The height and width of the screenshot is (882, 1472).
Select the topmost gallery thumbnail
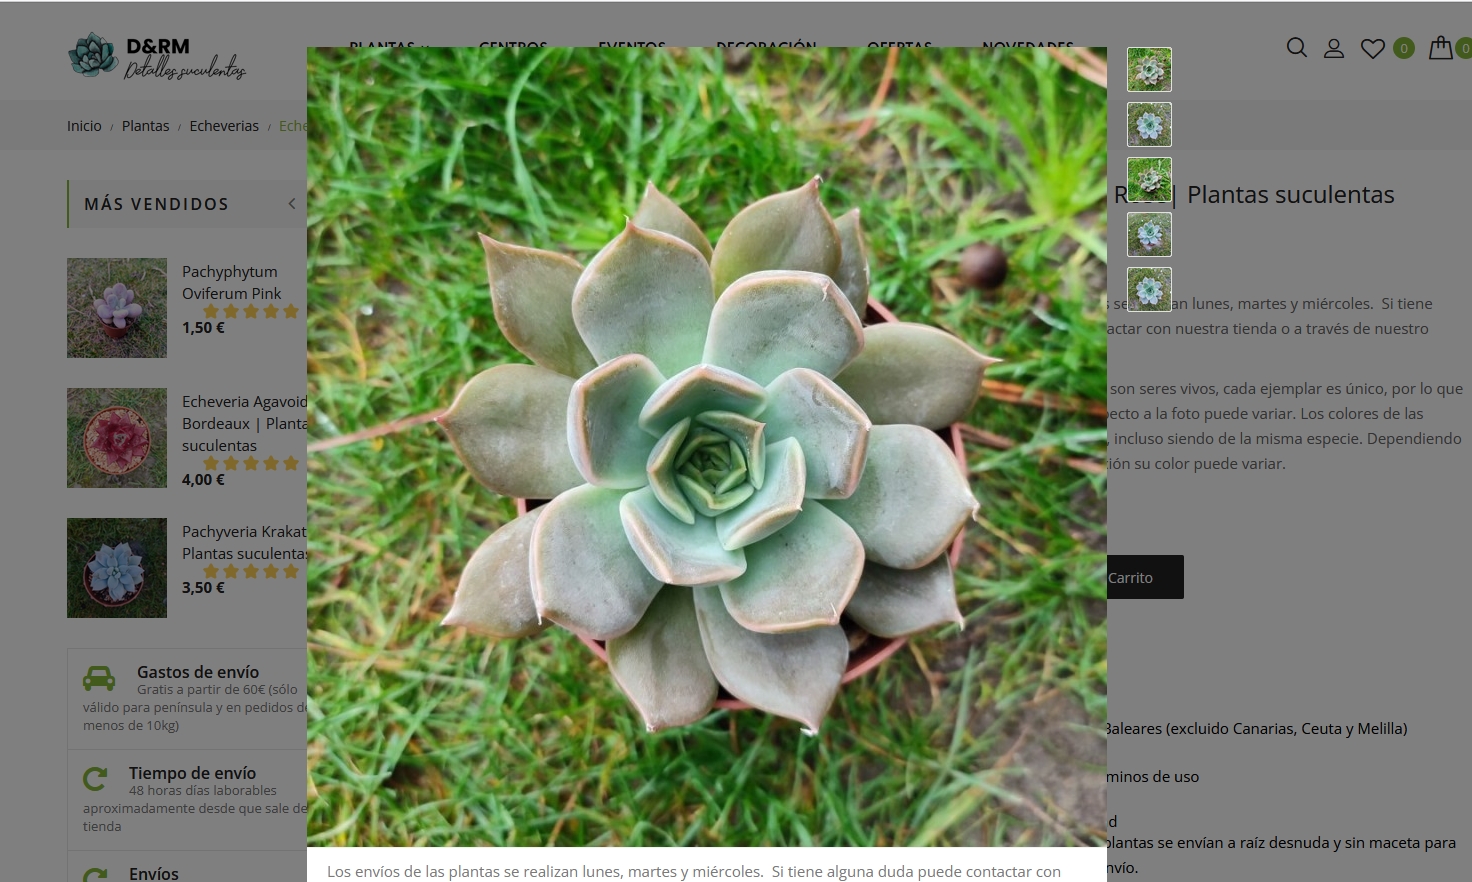coord(1149,70)
